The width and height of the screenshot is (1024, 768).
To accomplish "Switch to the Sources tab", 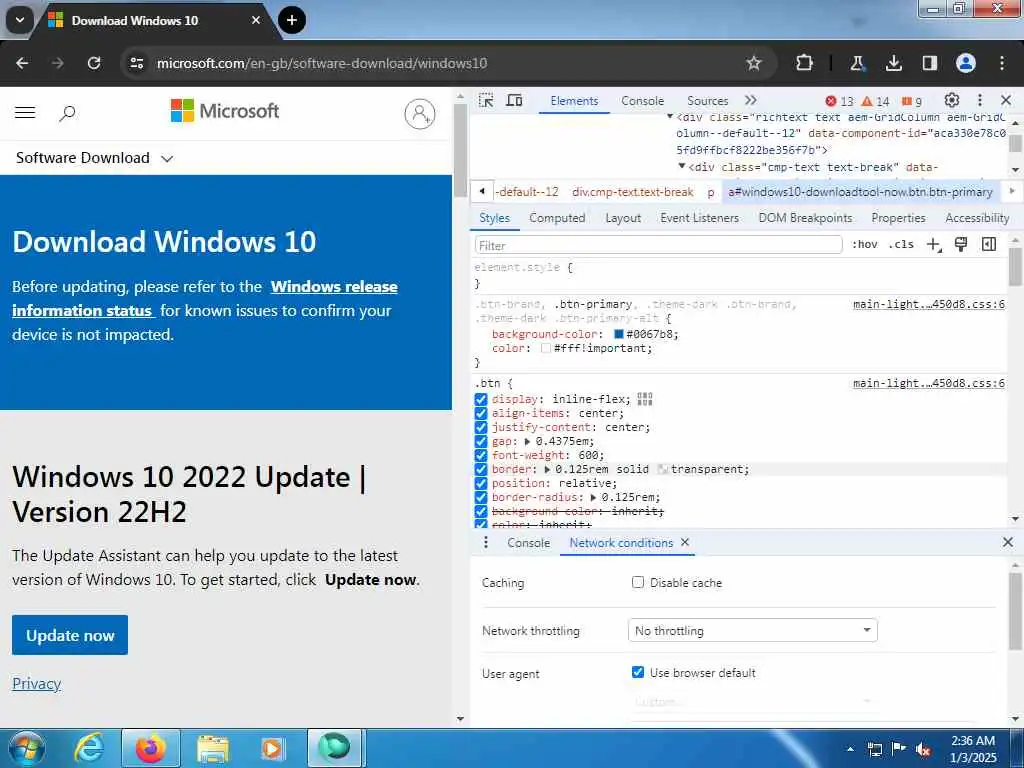I will [x=707, y=101].
